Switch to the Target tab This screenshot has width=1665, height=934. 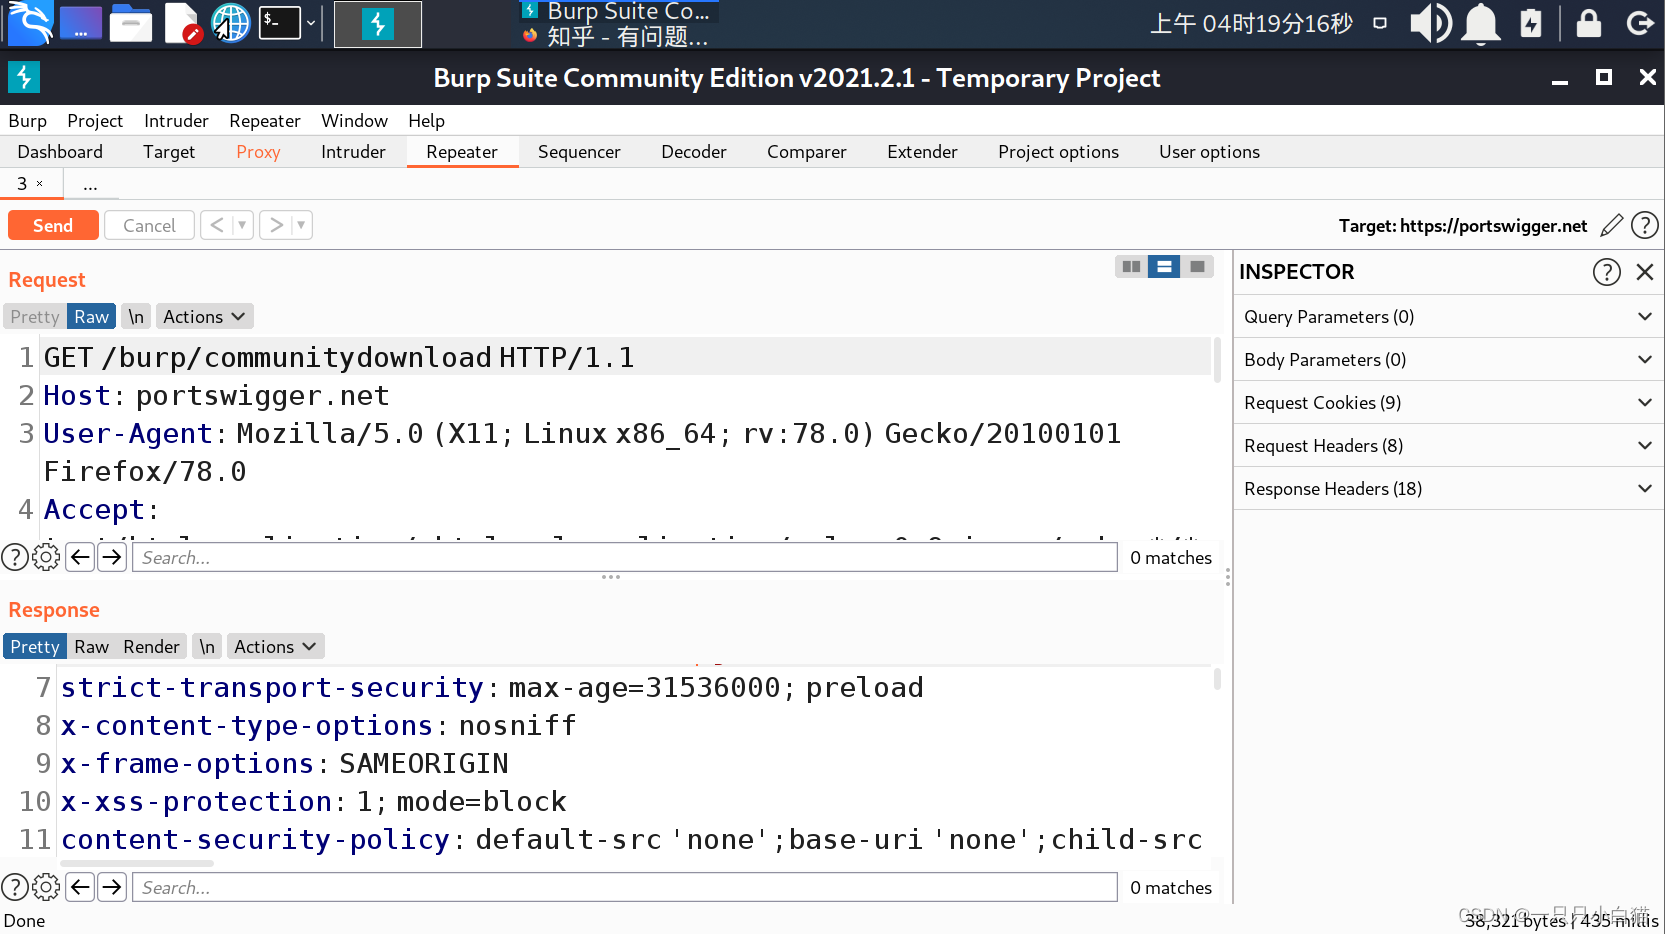(x=169, y=152)
